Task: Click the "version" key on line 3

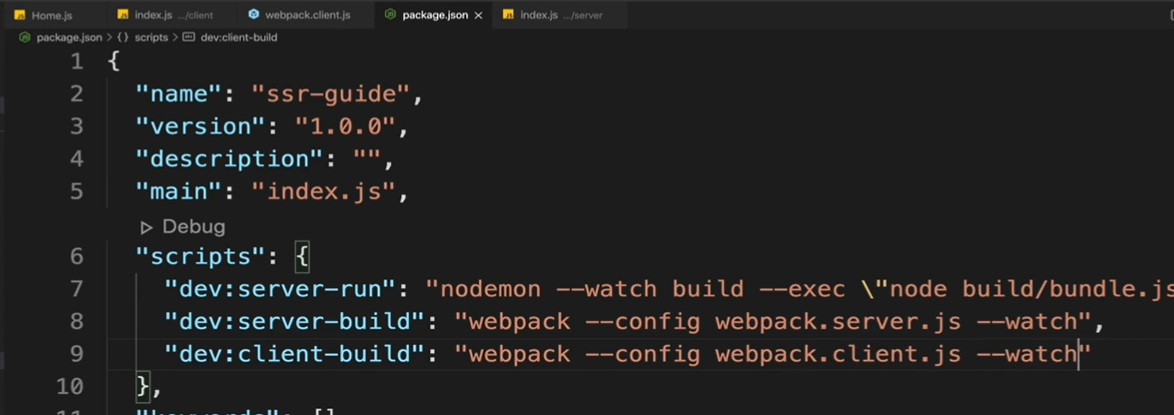Action: 199,127
